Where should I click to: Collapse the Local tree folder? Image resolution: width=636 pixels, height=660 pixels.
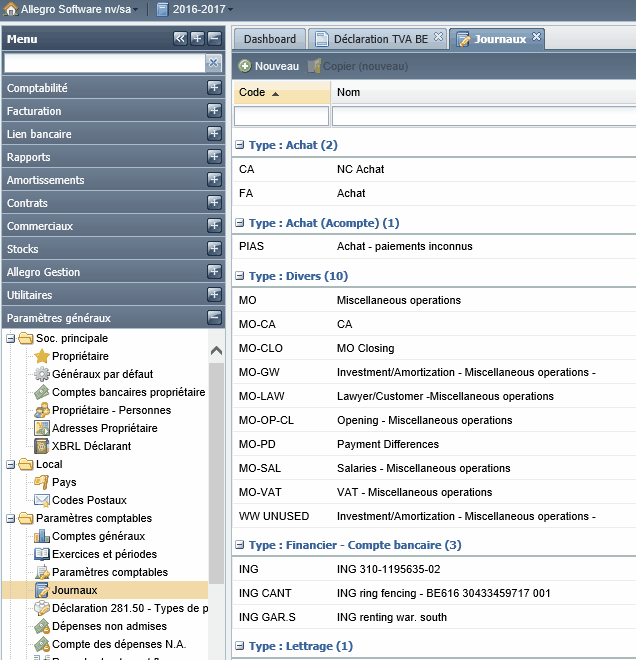11,464
